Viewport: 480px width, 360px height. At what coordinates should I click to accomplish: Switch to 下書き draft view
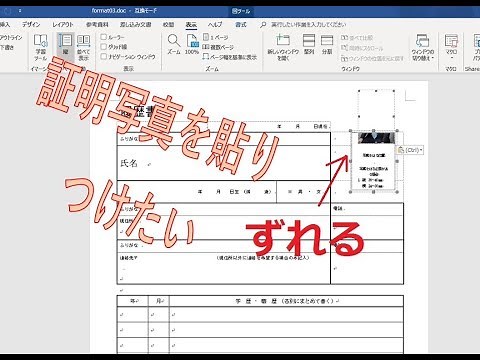[x=7, y=47]
